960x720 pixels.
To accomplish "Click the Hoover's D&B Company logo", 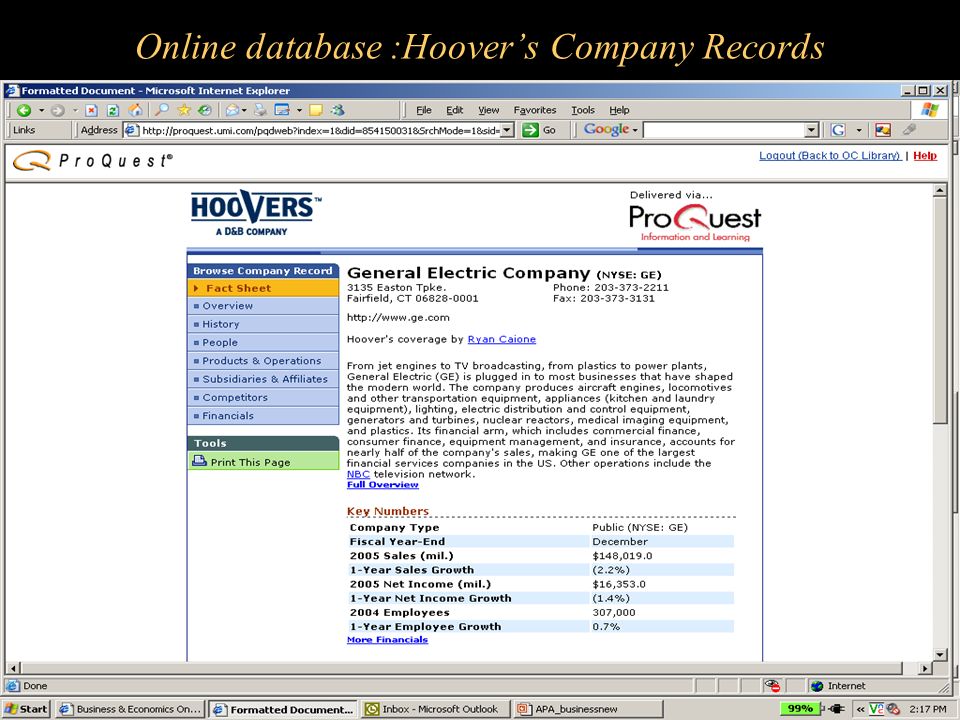I will [256, 212].
